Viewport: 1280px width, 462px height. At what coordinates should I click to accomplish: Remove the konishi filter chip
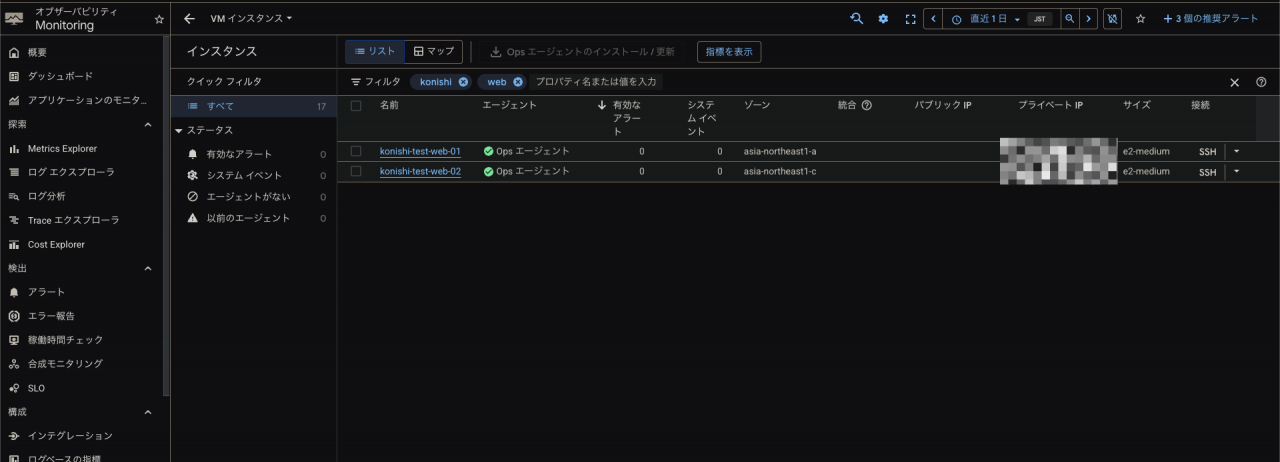(x=463, y=82)
